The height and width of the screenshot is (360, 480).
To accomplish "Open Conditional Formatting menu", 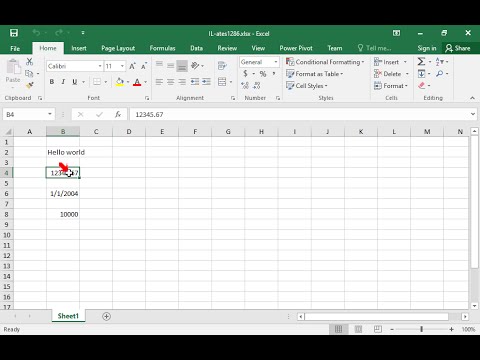I will coord(325,62).
